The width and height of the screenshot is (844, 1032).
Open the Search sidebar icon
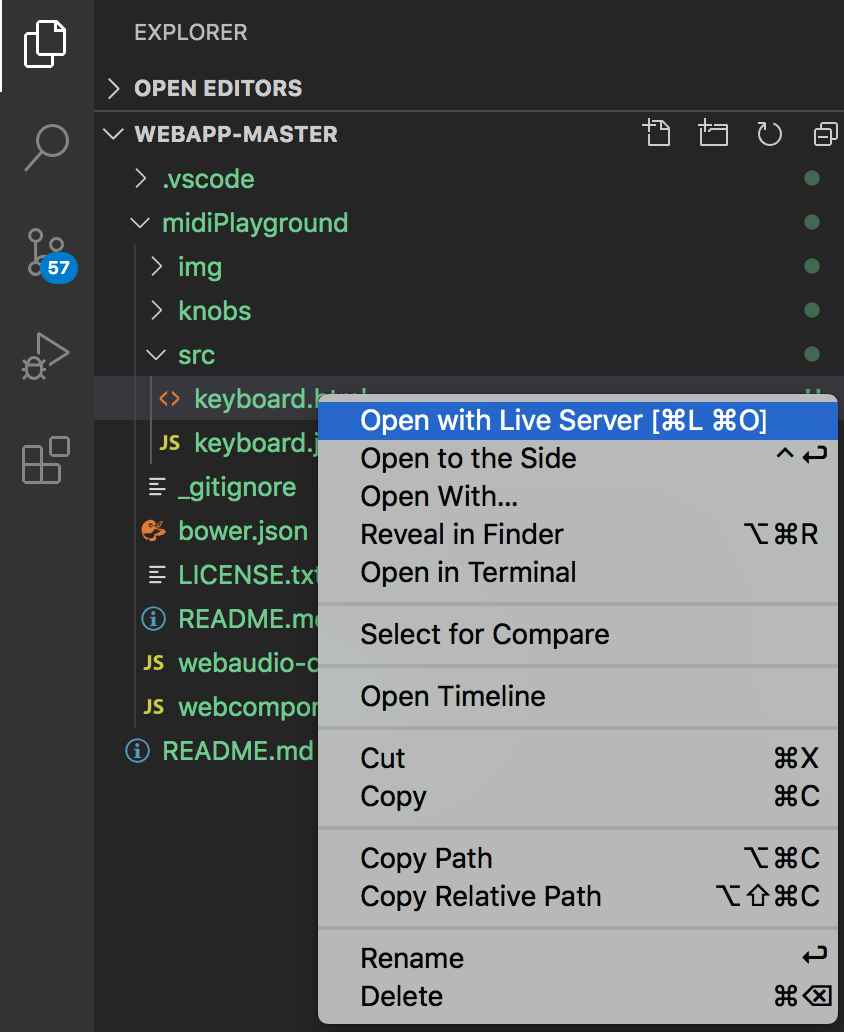44,148
